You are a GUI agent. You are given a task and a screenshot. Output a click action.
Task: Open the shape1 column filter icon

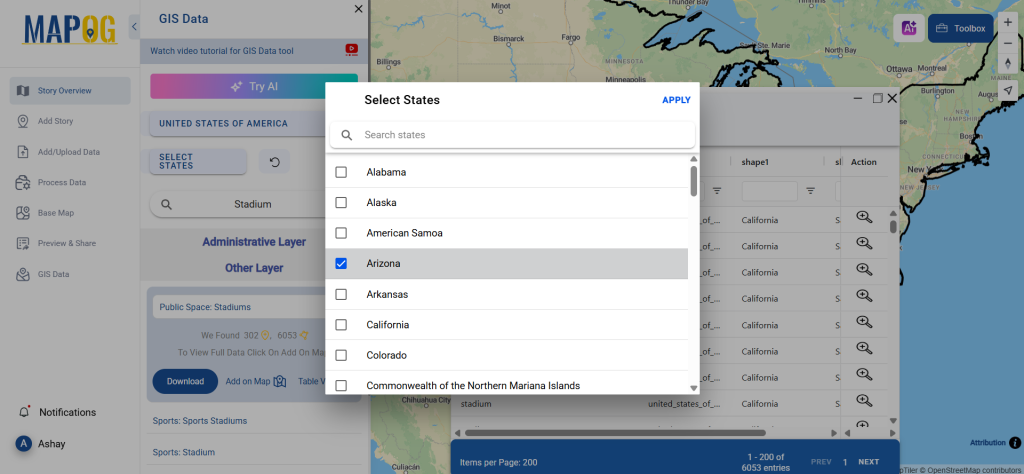point(810,191)
